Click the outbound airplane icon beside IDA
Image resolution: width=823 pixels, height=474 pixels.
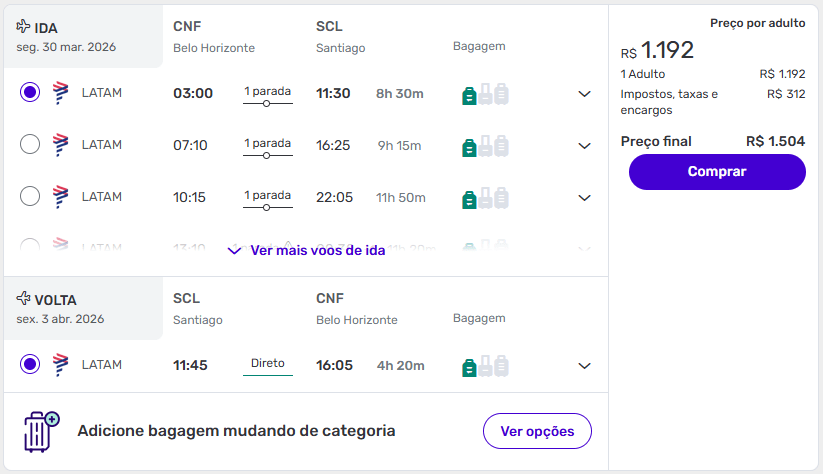pos(23,28)
